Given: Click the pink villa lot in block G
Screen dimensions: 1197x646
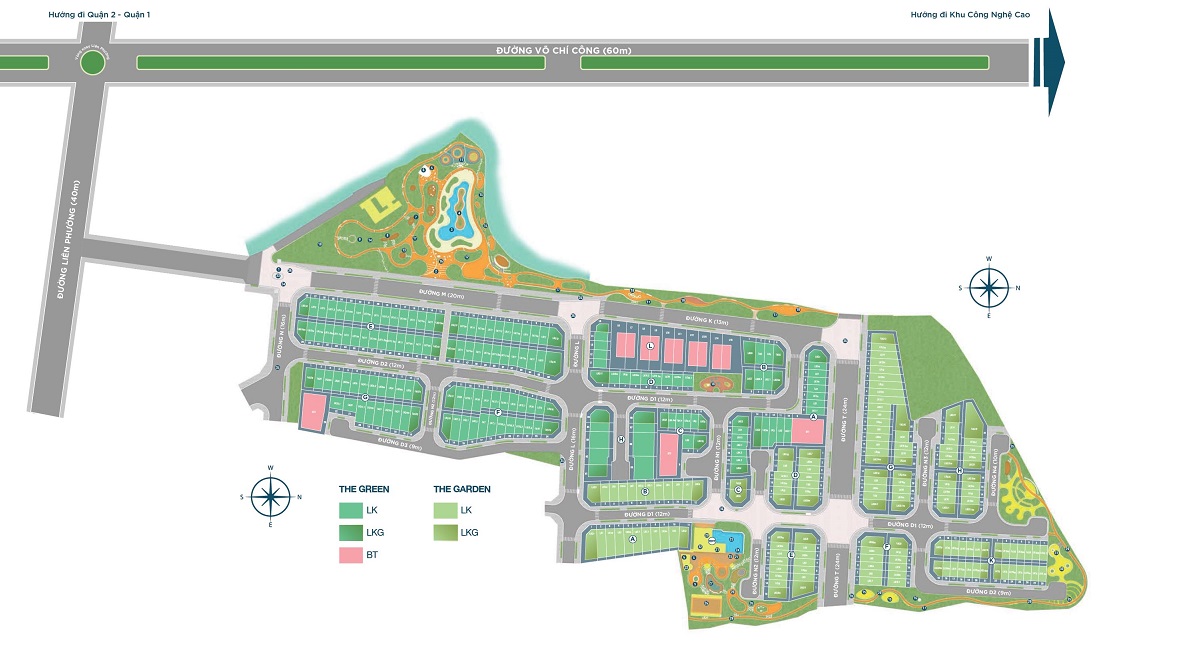Looking at the screenshot, I should (x=313, y=412).
